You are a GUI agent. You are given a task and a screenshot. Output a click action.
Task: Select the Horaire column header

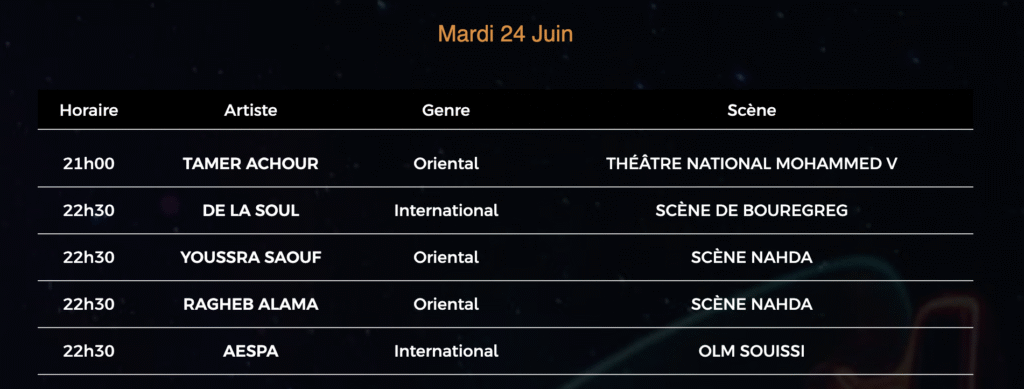pos(89,110)
